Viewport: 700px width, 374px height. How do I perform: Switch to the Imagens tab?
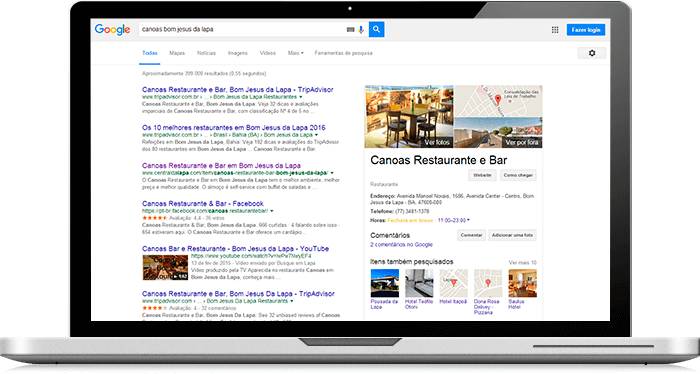click(238, 53)
